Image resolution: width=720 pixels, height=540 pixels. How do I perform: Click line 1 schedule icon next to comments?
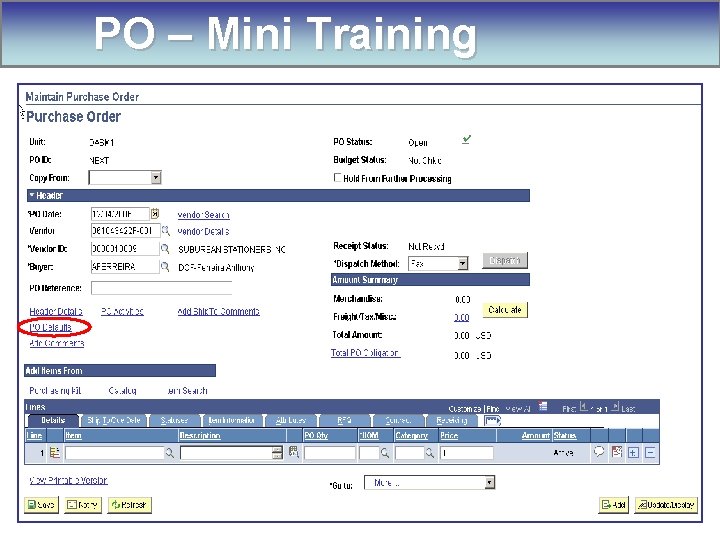coord(617,452)
